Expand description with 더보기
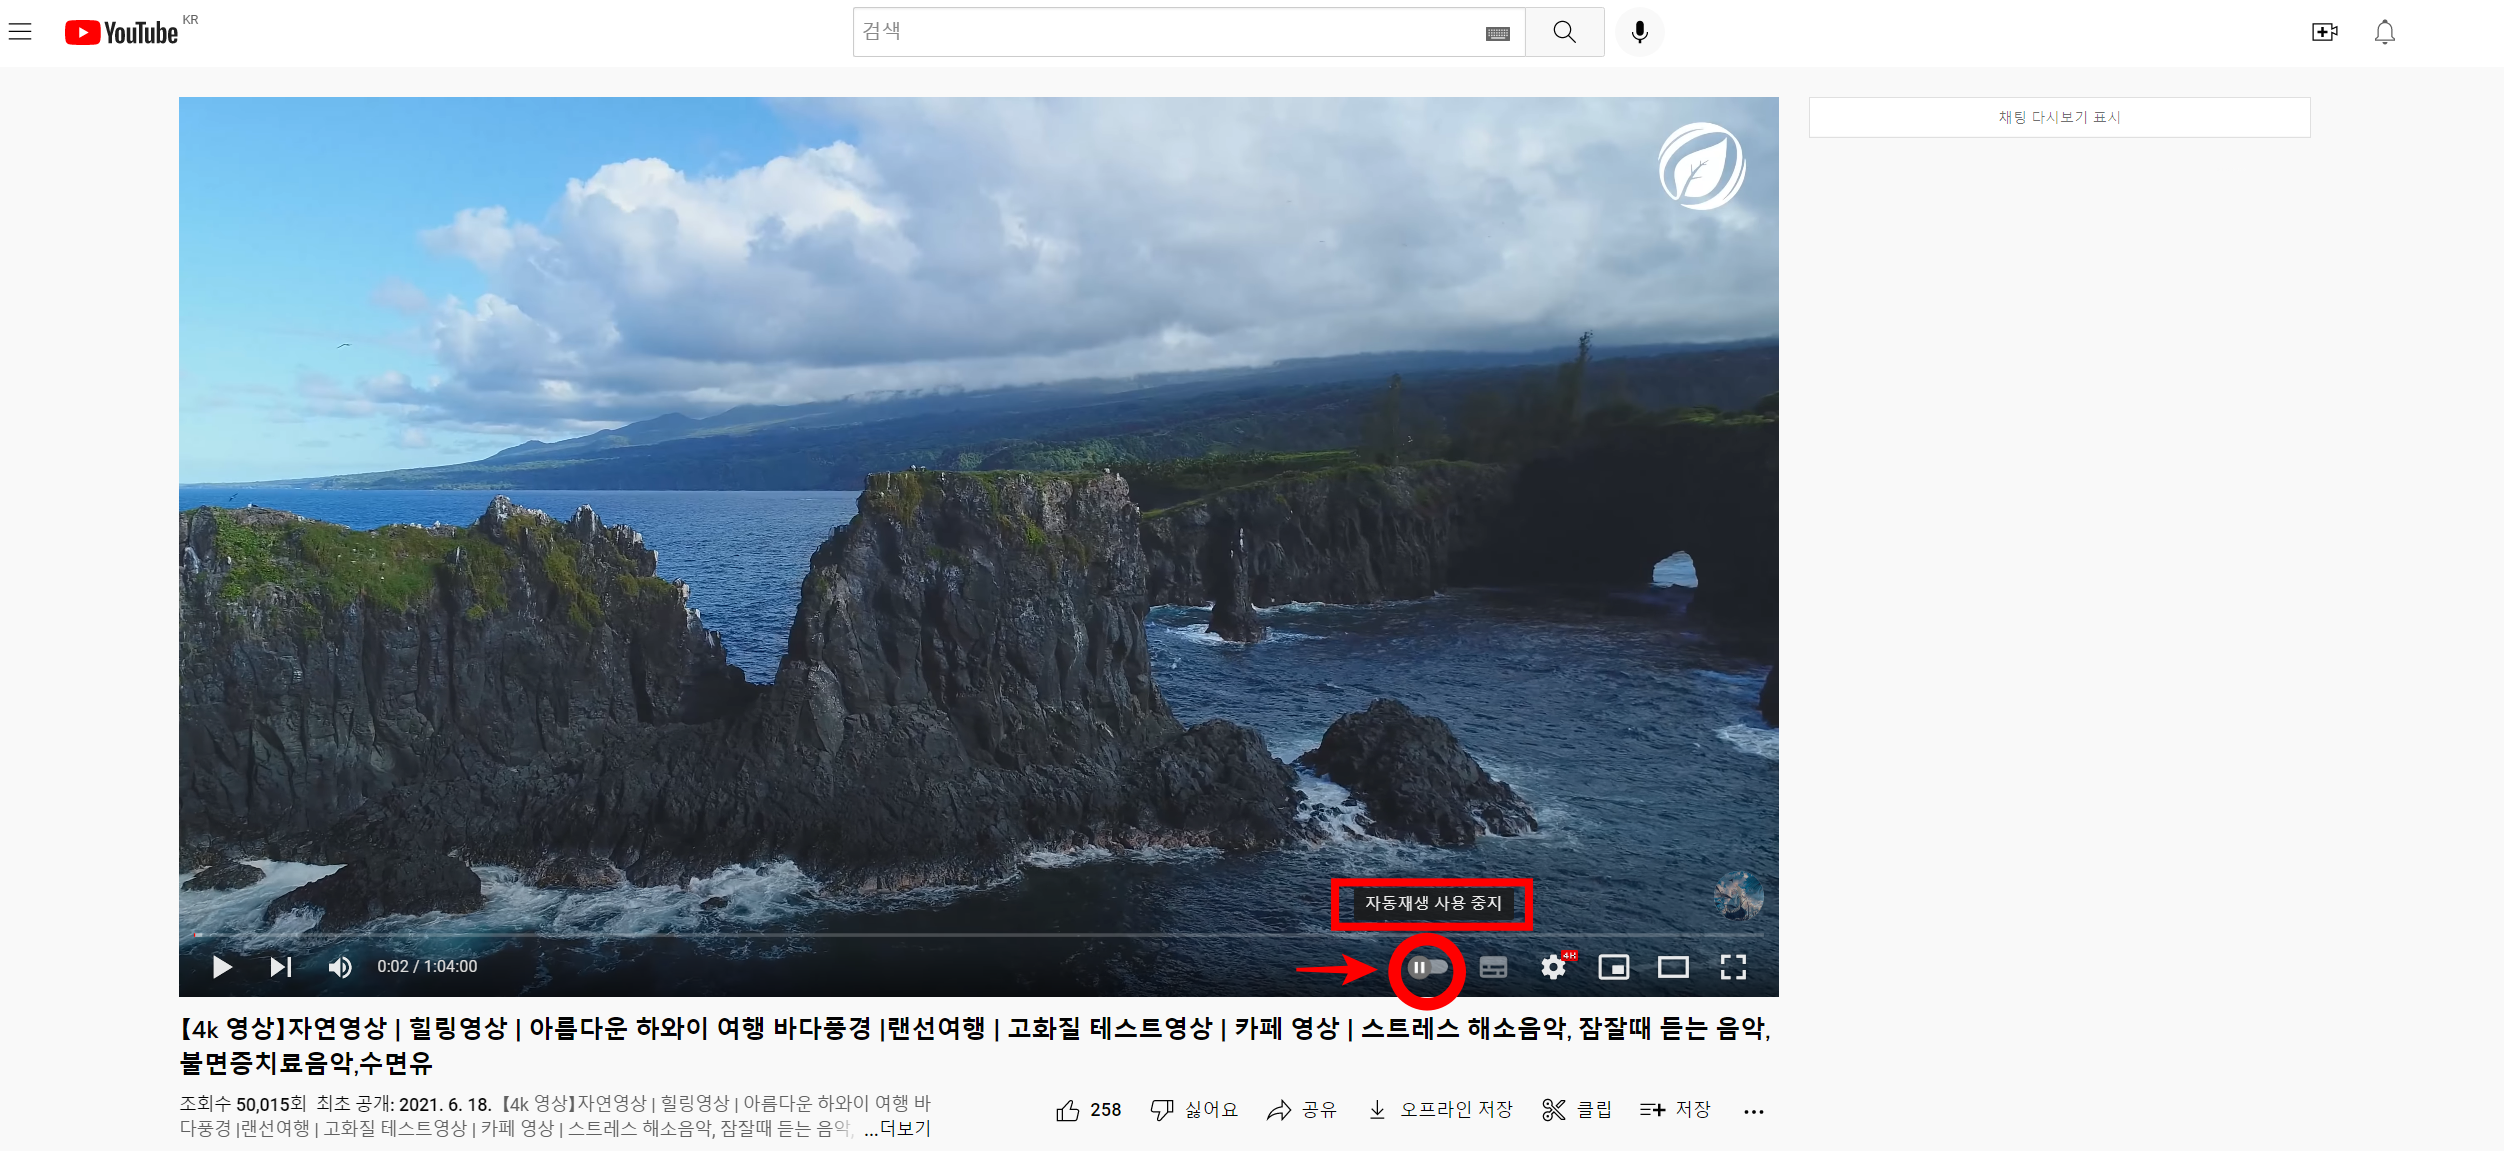The image size is (2504, 1151). coord(904,1129)
